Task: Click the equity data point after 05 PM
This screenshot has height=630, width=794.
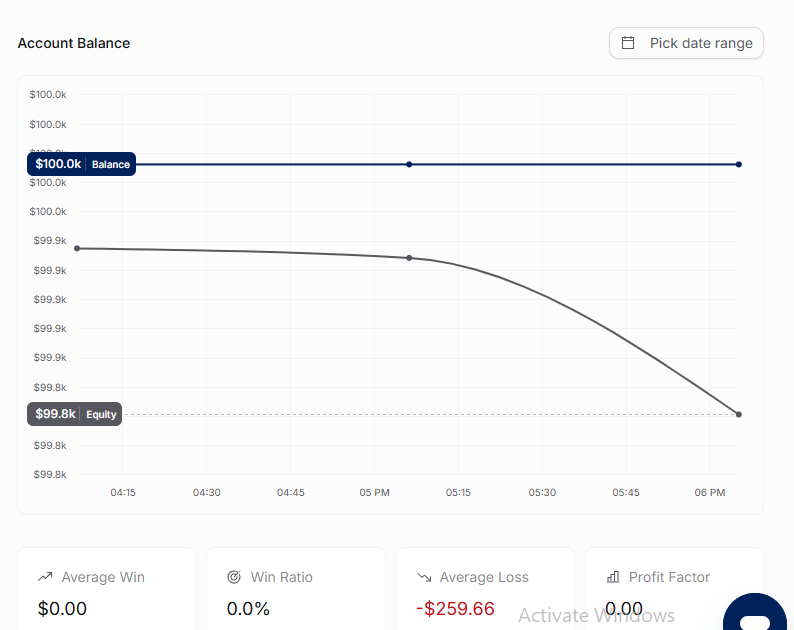Action: [409, 258]
